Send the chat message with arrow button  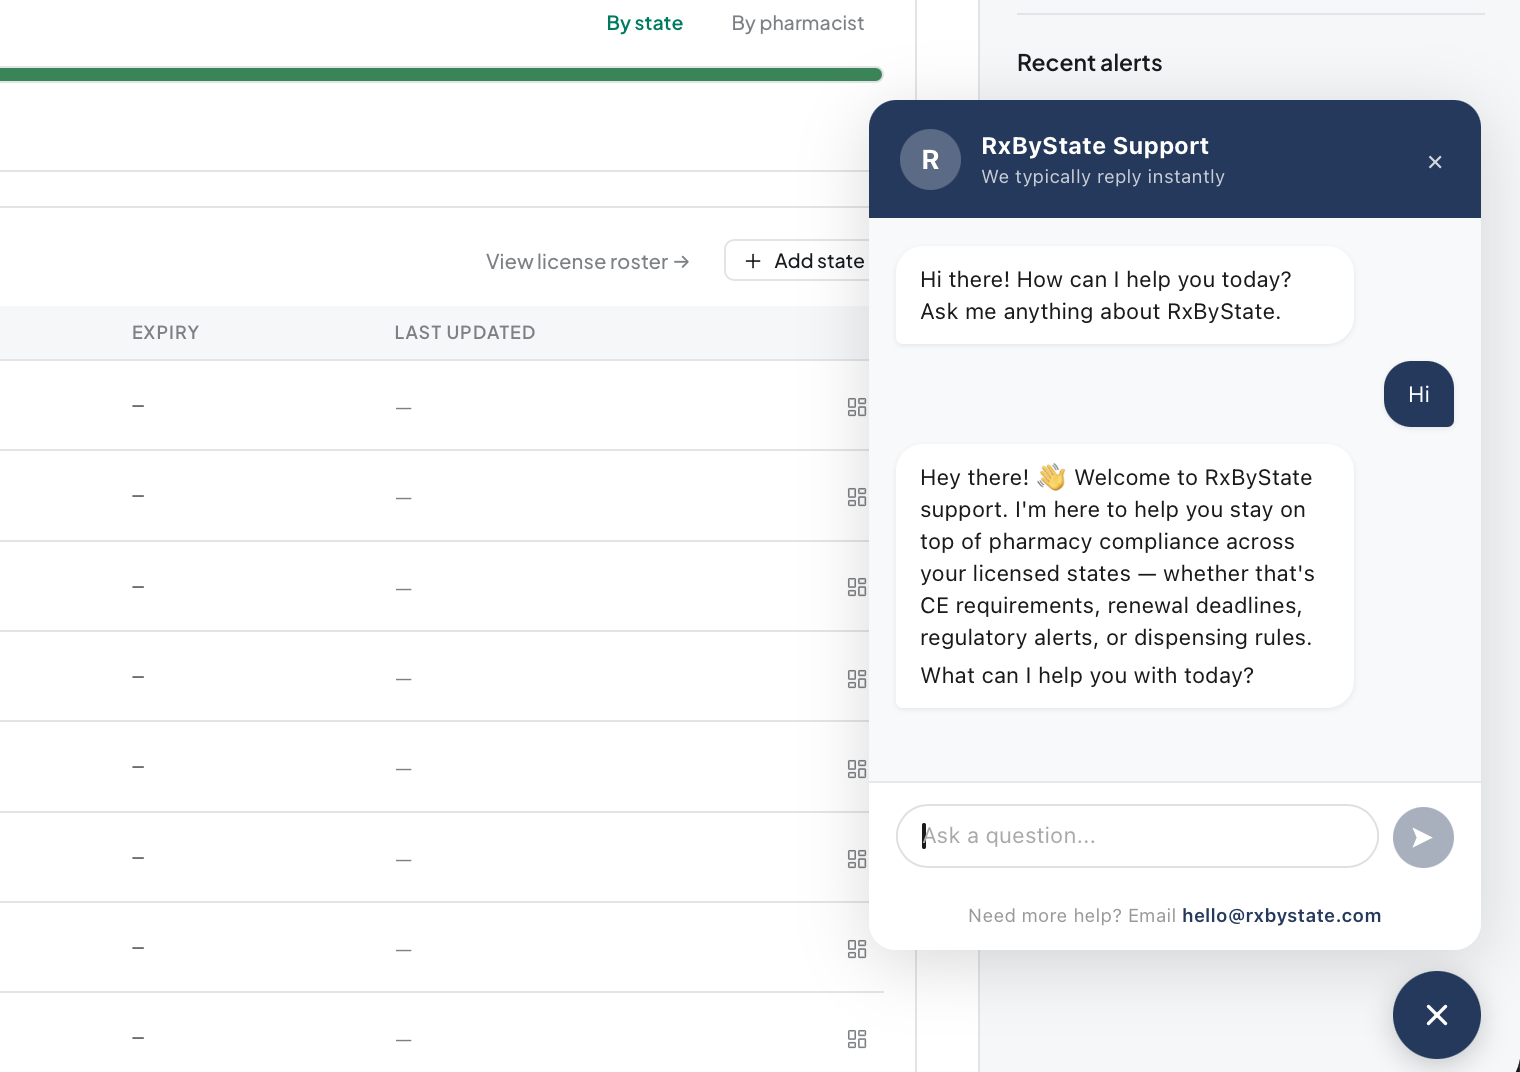point(1423,837)
